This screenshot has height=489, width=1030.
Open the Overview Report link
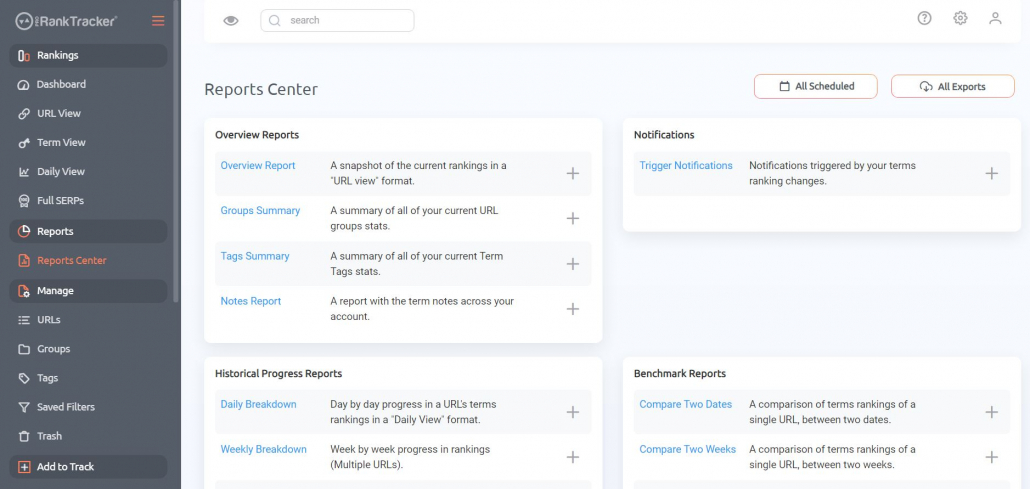click(258, 166)
